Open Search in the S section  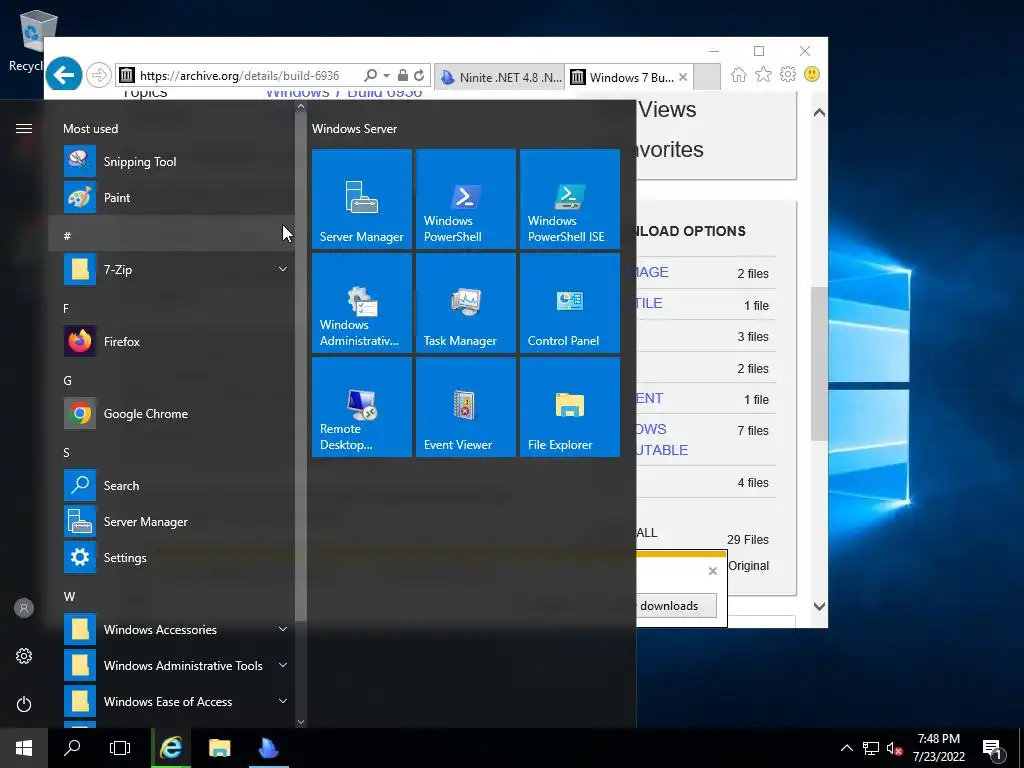pyautogui.click(x=172, y=486)
